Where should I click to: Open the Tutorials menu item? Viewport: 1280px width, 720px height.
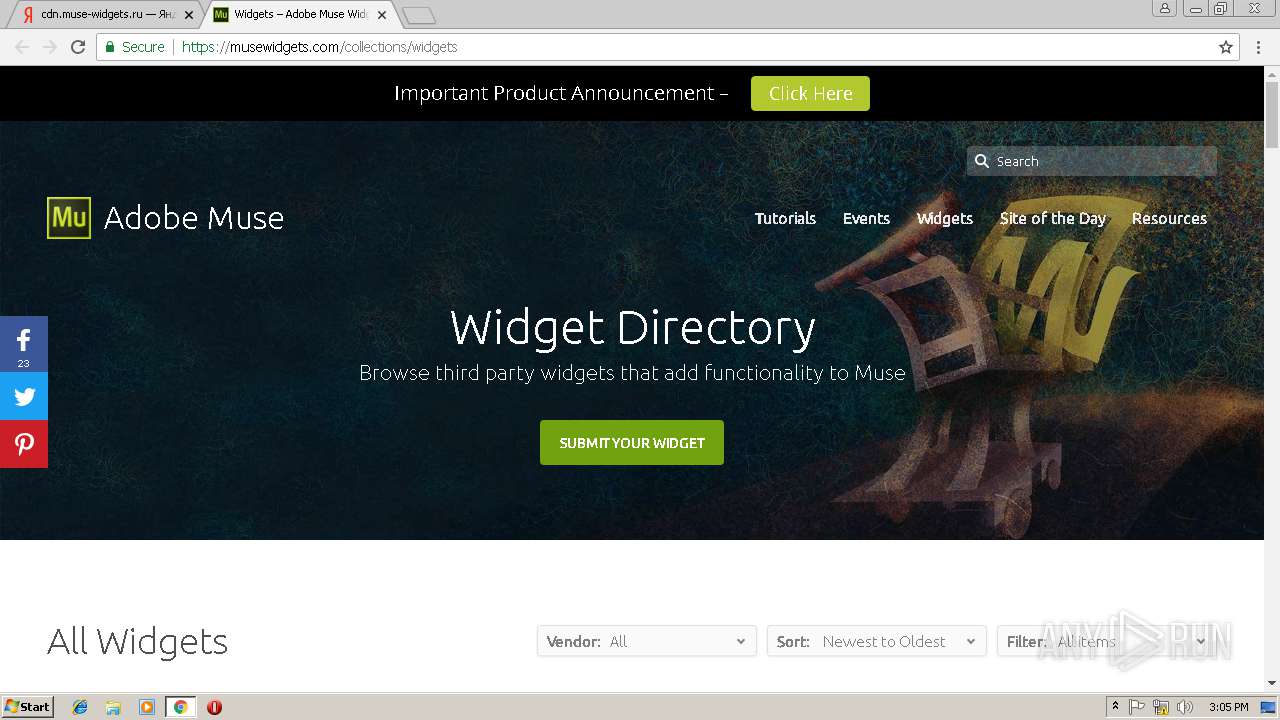(785, 218)
